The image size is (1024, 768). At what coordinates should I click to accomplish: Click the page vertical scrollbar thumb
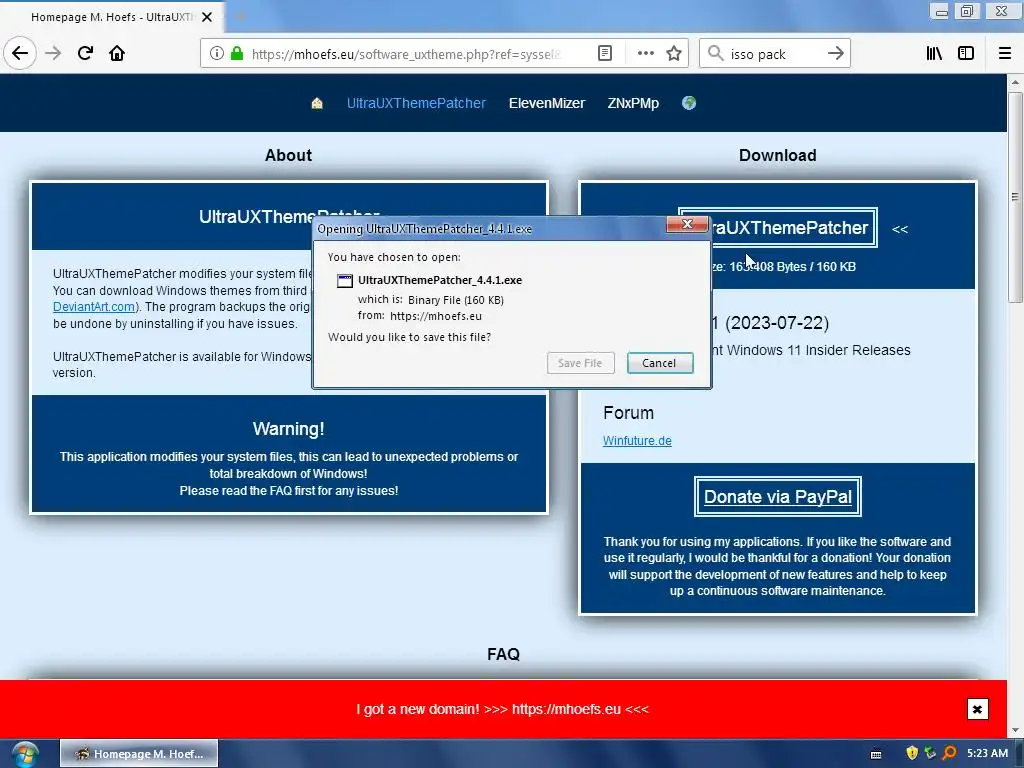(1015, 197)
